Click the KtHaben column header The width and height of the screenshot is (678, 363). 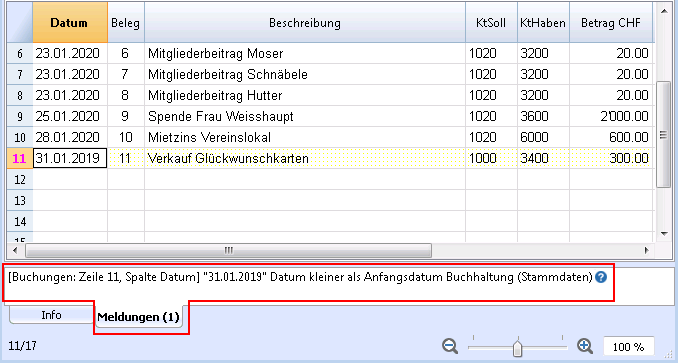tap(543, 22)
